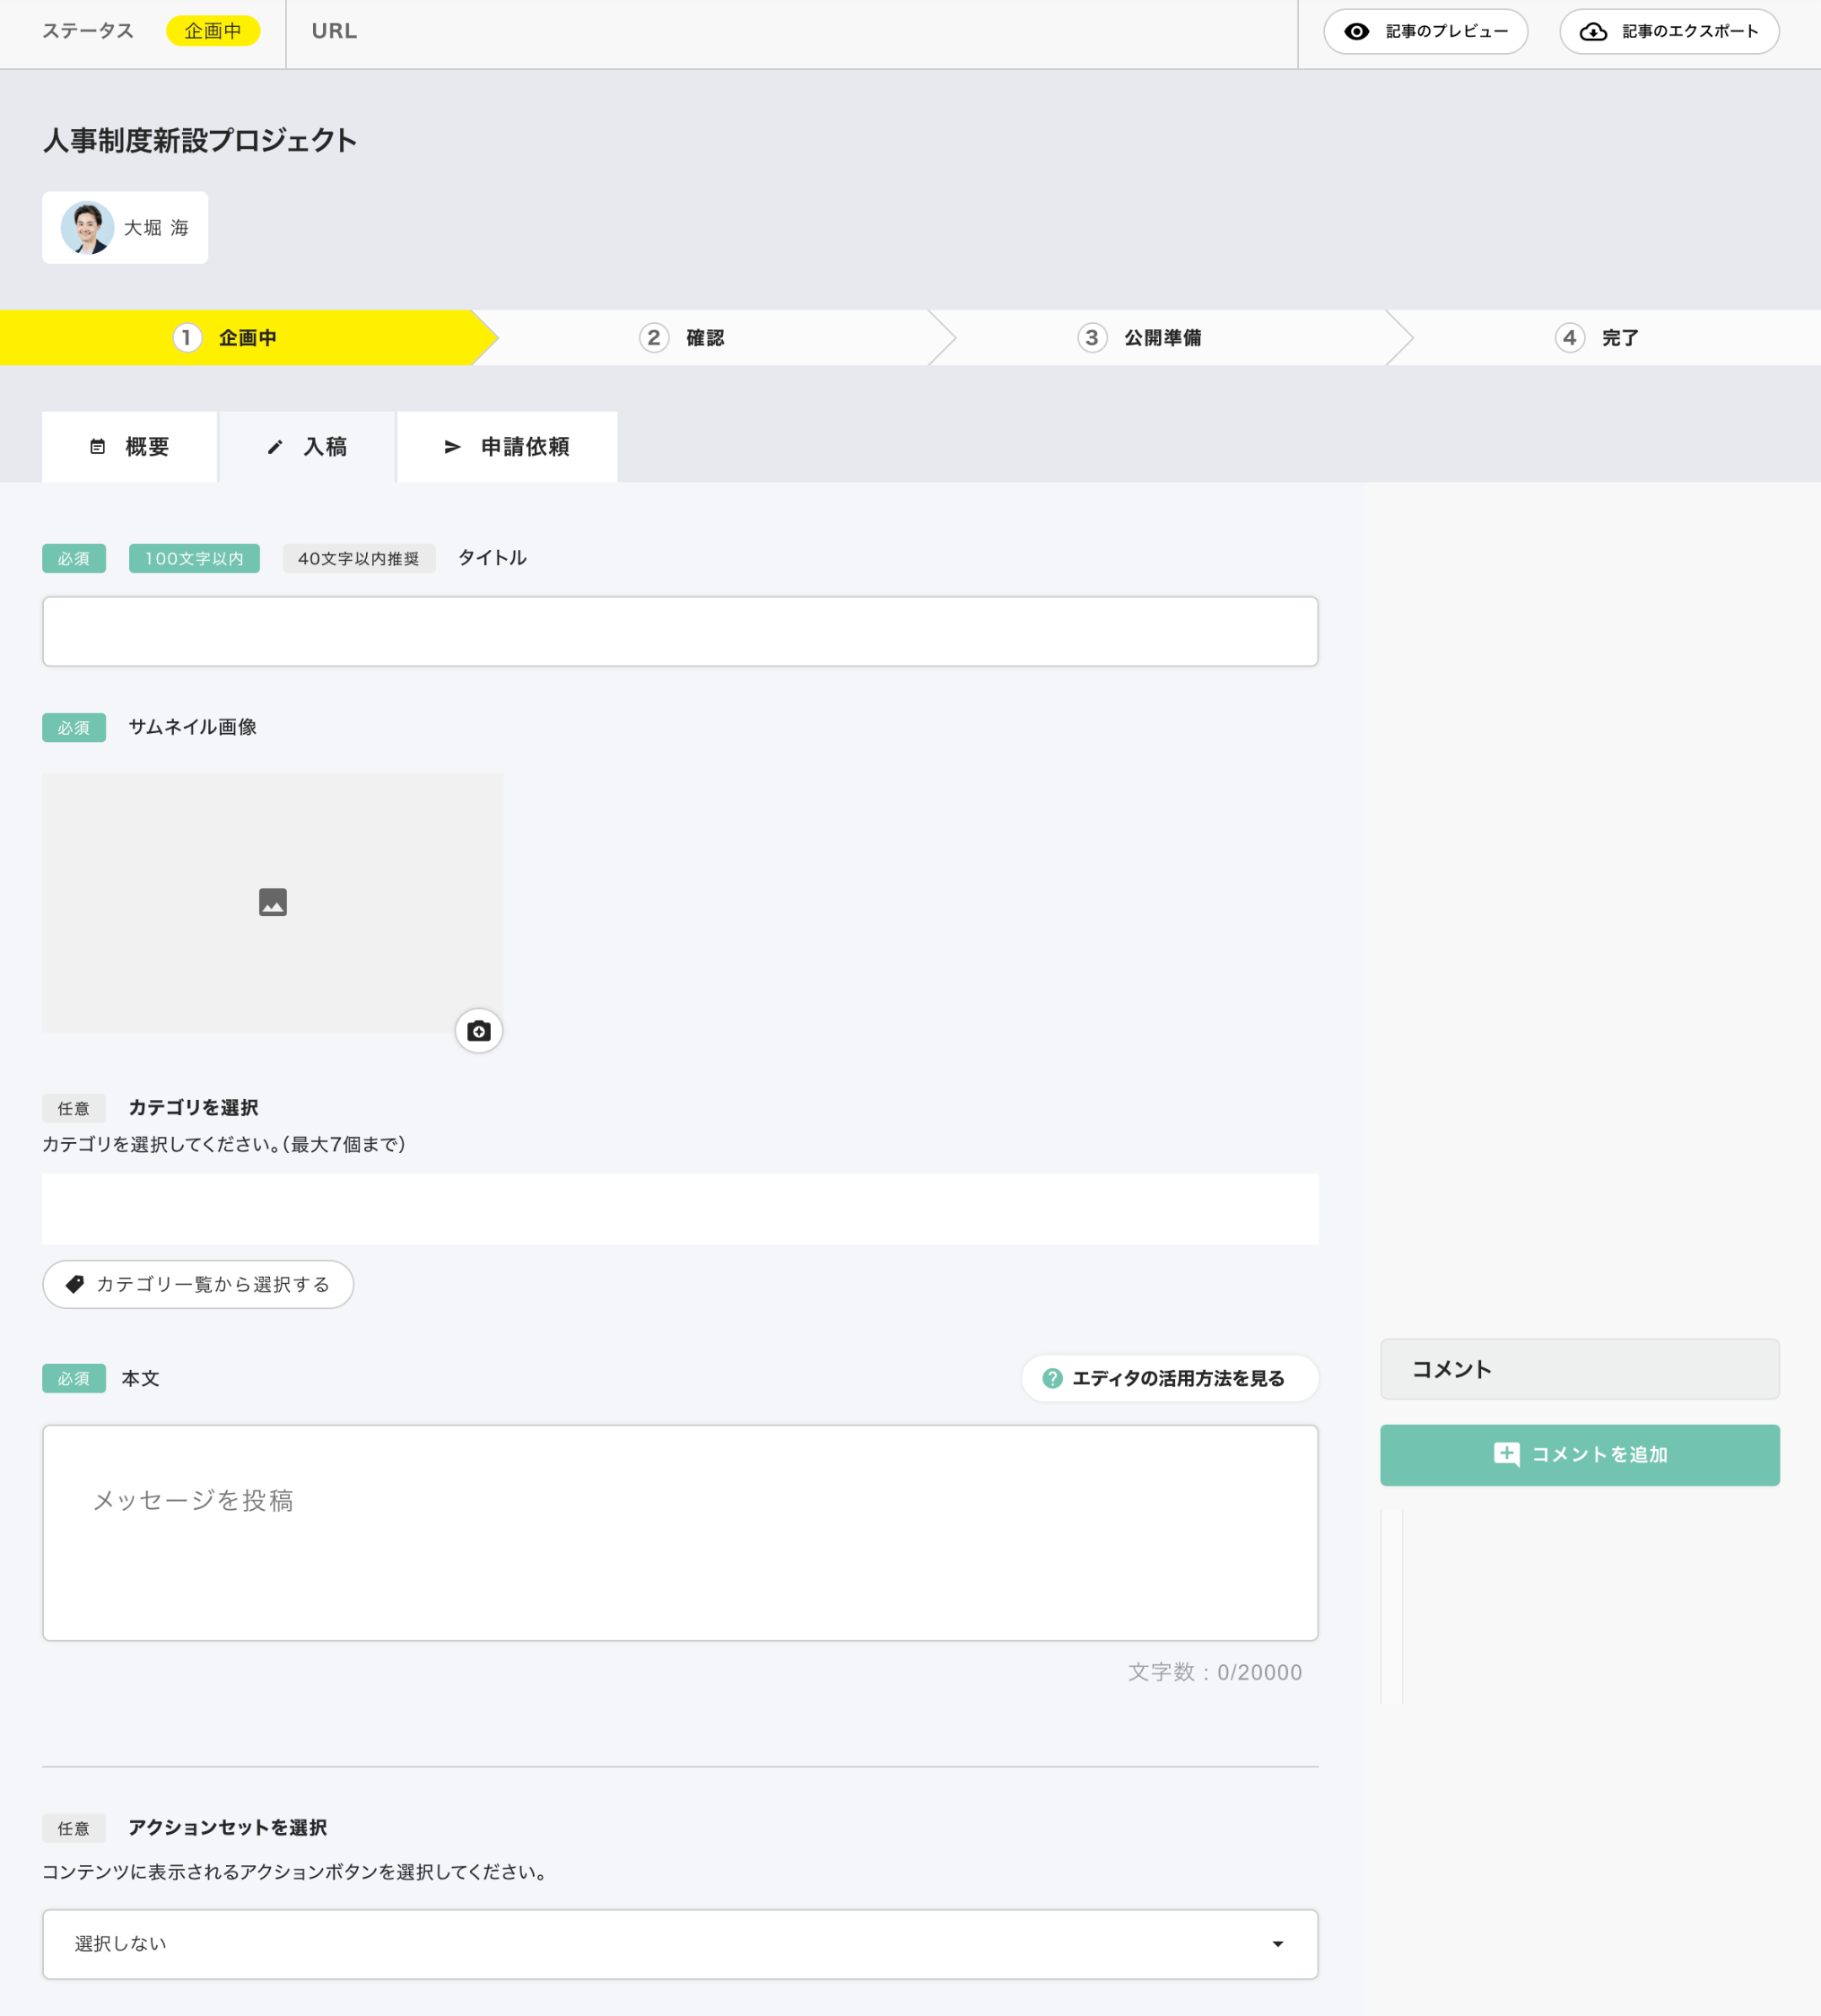The height and width of the screenshot is (2016, 1821).
Task: Switch to the 入稿 tab
Action: [x=307, y=447]
